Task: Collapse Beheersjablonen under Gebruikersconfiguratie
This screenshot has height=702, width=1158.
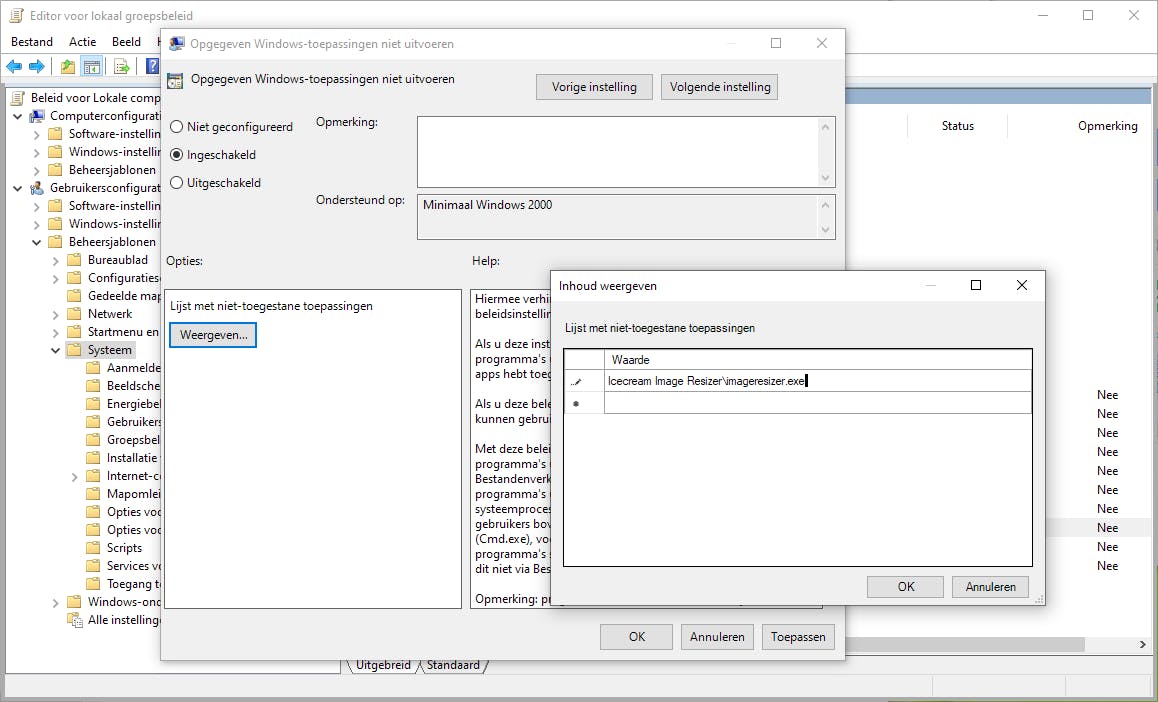Action: [36, 242]
